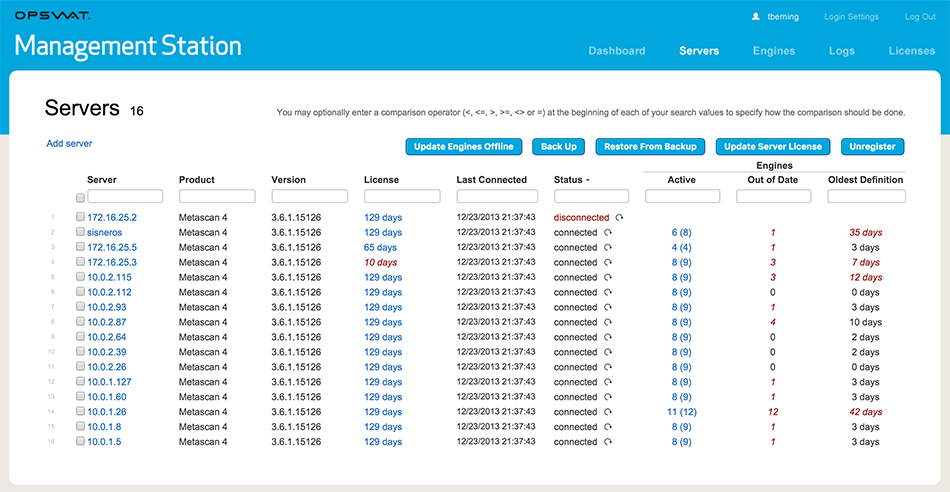Click the '42 days' oldest definition

tap(865, 412)
